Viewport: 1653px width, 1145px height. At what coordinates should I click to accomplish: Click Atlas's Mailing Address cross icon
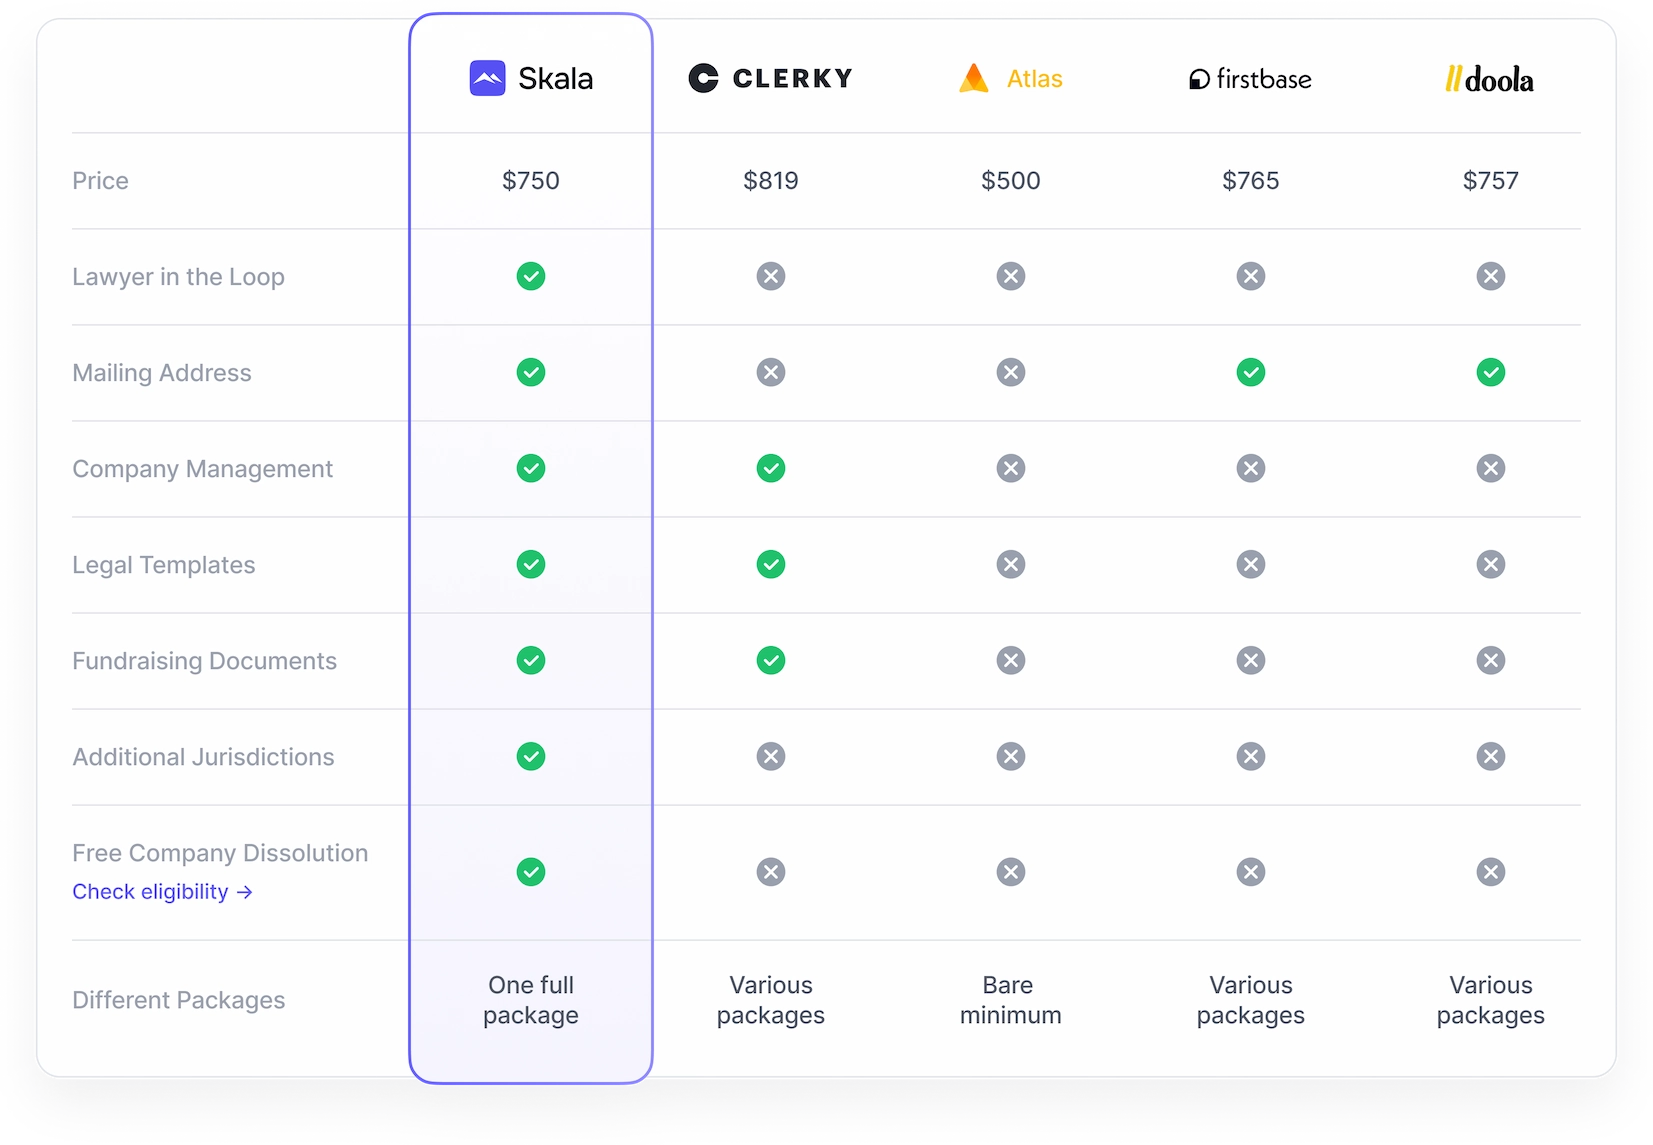[1011, 372]
